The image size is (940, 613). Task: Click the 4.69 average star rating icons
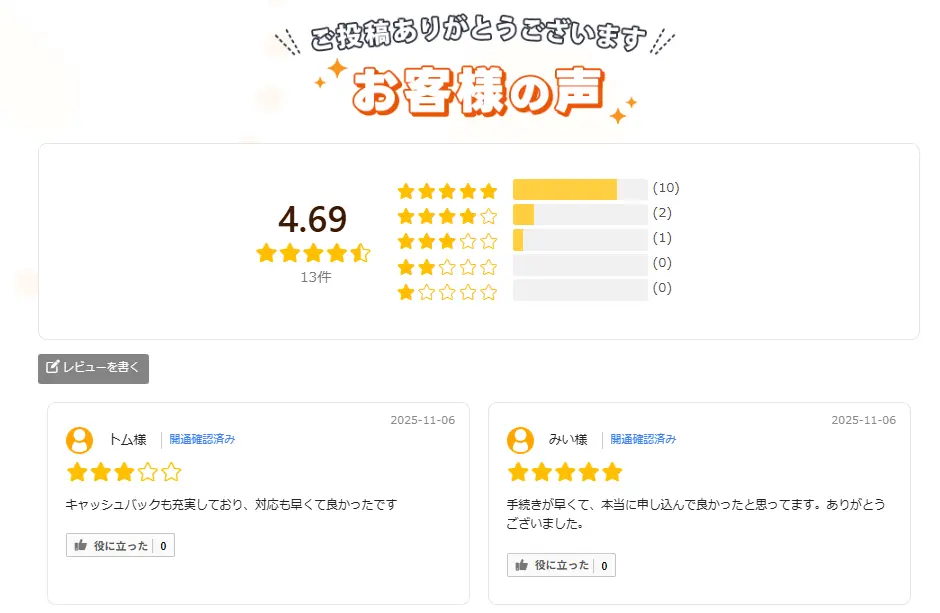tap(313, 253)
